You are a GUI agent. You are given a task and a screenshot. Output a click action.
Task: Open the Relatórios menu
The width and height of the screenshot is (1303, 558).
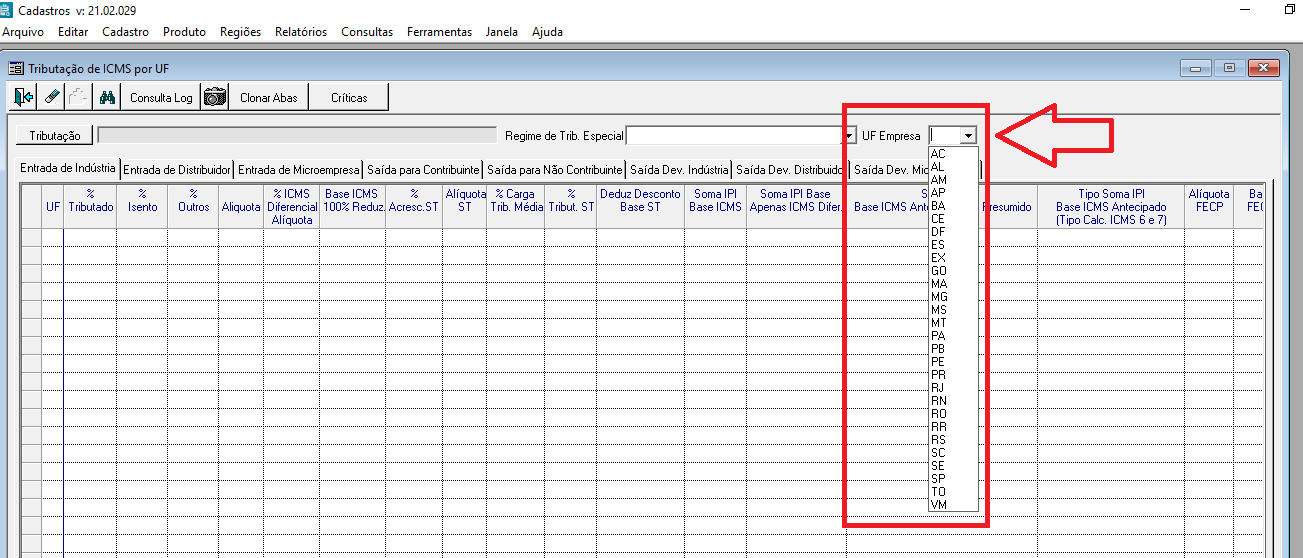pyautogui.click(x=301, y=32)
